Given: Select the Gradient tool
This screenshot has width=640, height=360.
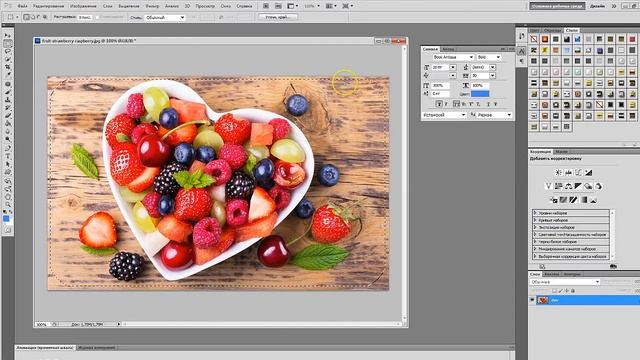Looking at the screenshot, I should pos(8,123).
